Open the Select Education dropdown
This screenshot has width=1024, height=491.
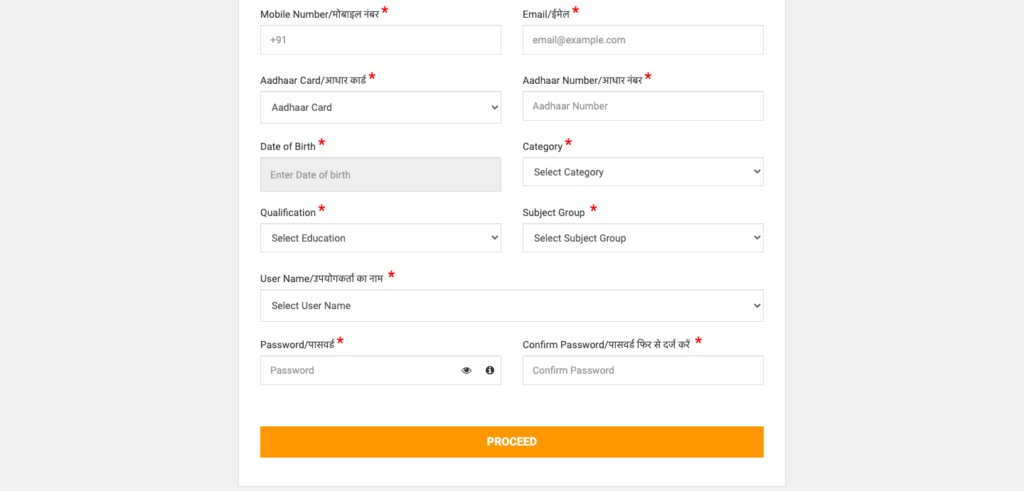point(381,238)
